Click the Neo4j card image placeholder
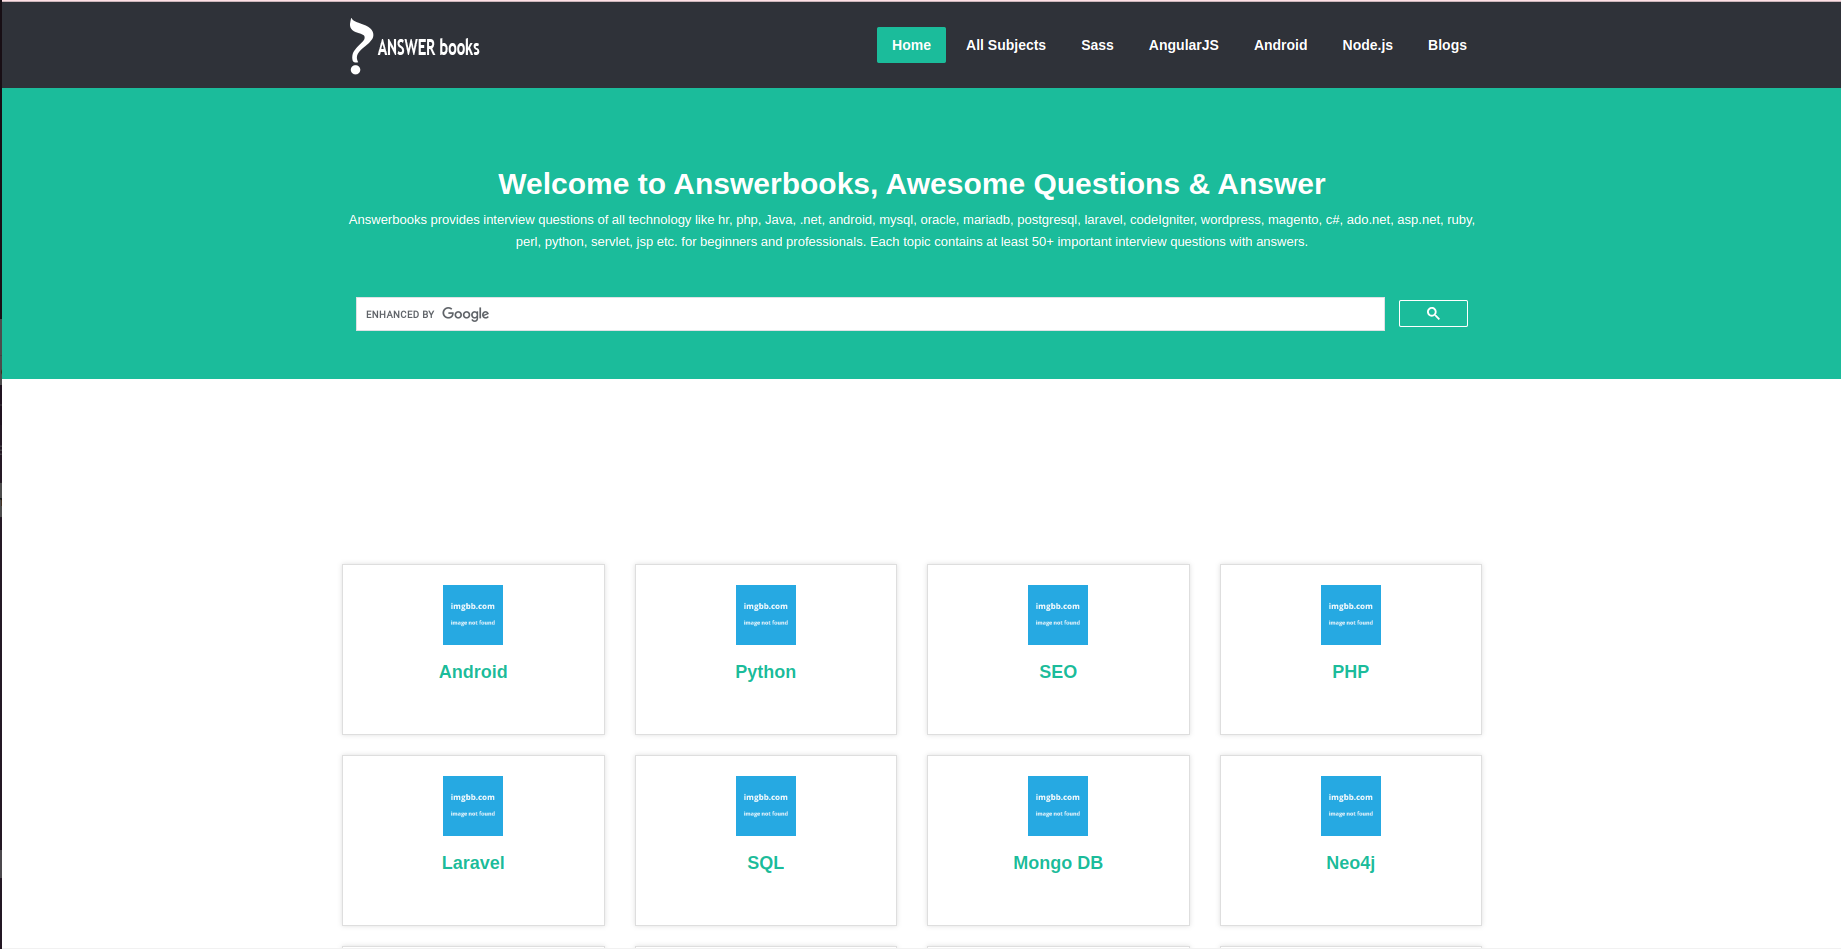Viewport: 1841px width, 949px height. pos(1350,806)
